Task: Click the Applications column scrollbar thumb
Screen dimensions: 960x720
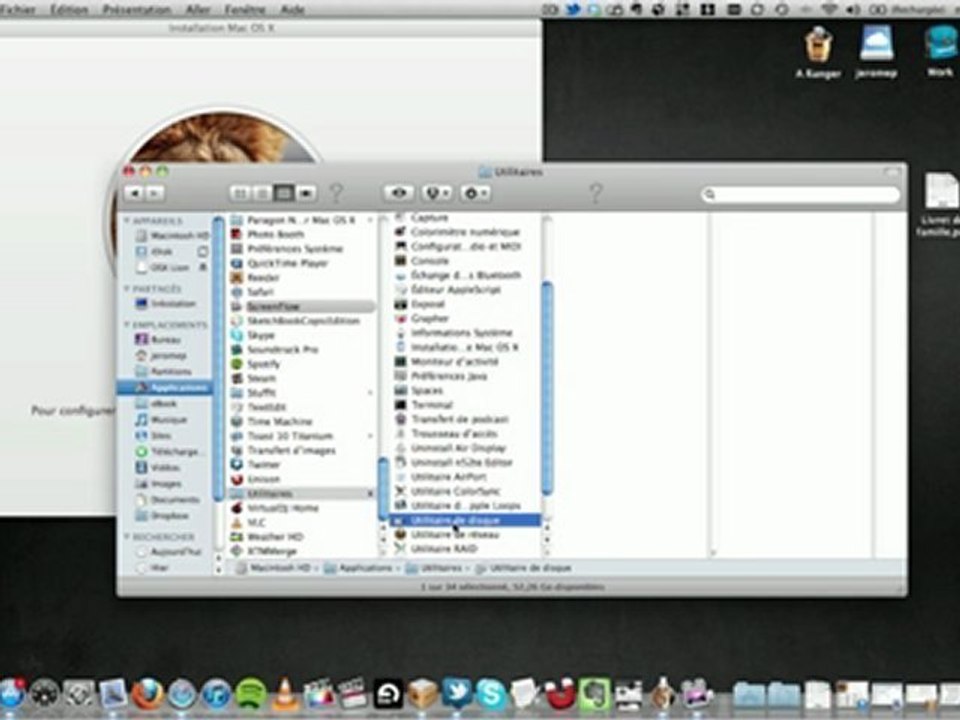Action: pyautogui.click(x=383, y=489)
